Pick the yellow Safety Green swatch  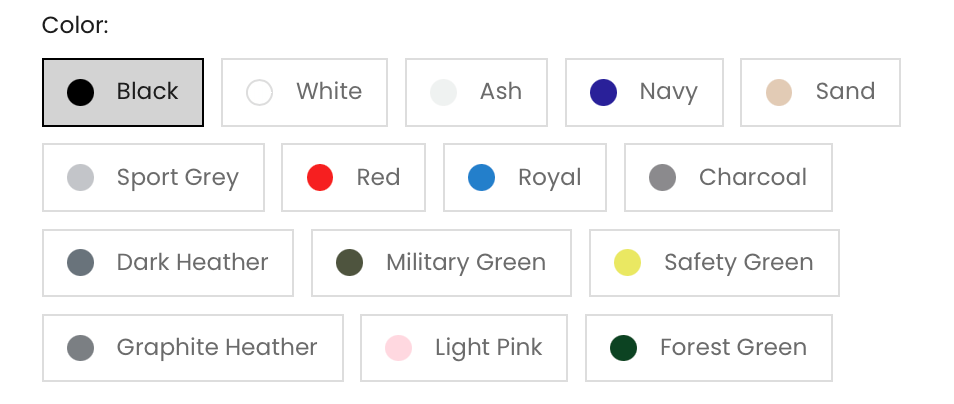tap(627, 263)
